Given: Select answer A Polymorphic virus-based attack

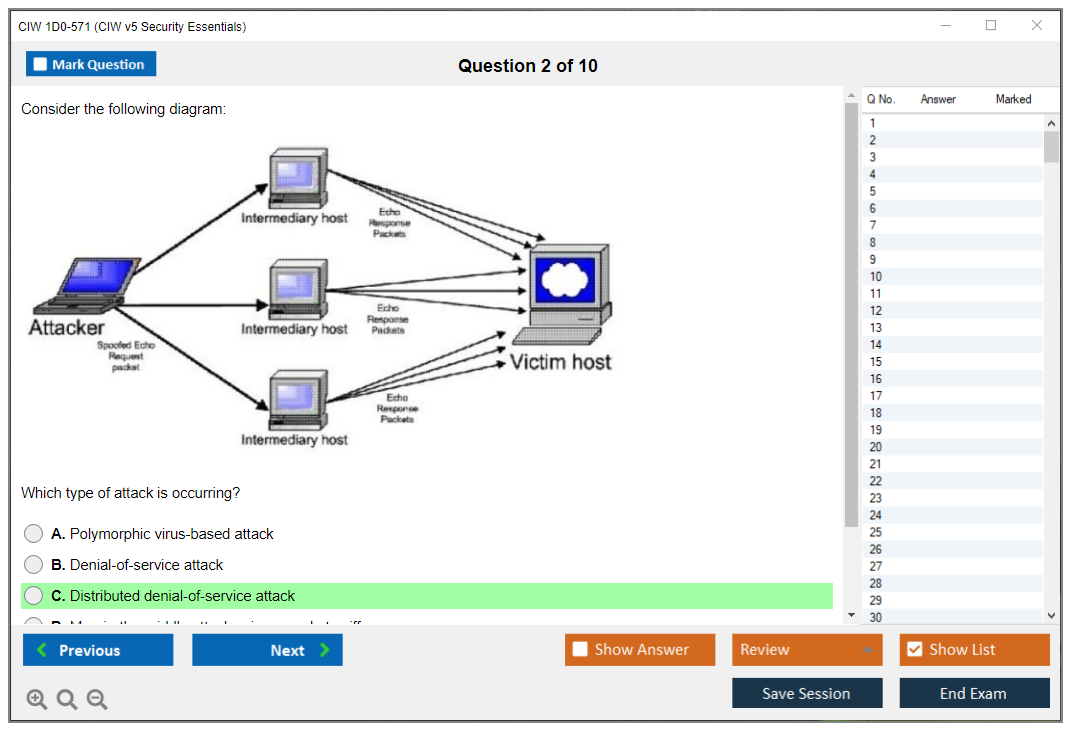Looking at the screenshot, I should tap(34, 534).
